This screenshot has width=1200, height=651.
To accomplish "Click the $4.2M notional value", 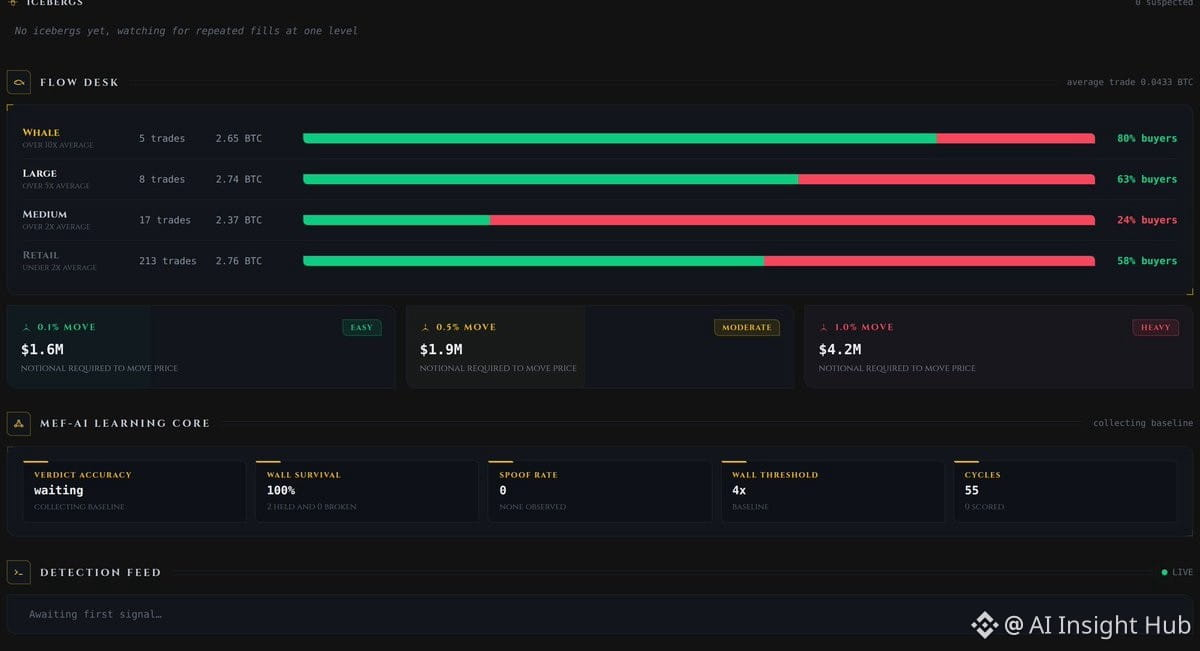I will (840, 349).
